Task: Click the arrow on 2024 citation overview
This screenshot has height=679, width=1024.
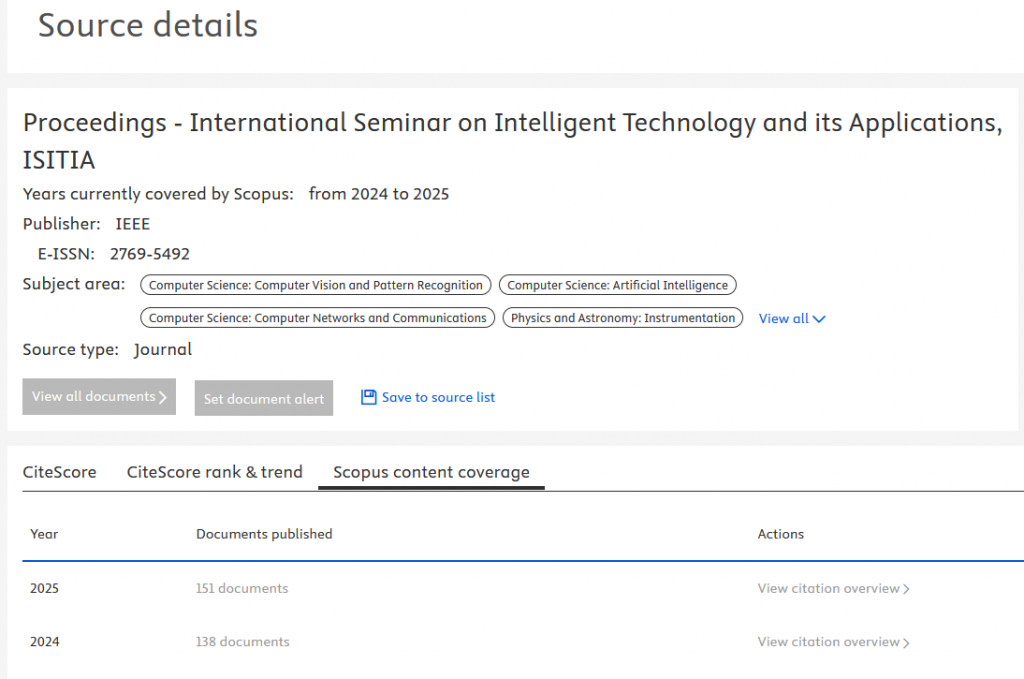Action: 906,642
